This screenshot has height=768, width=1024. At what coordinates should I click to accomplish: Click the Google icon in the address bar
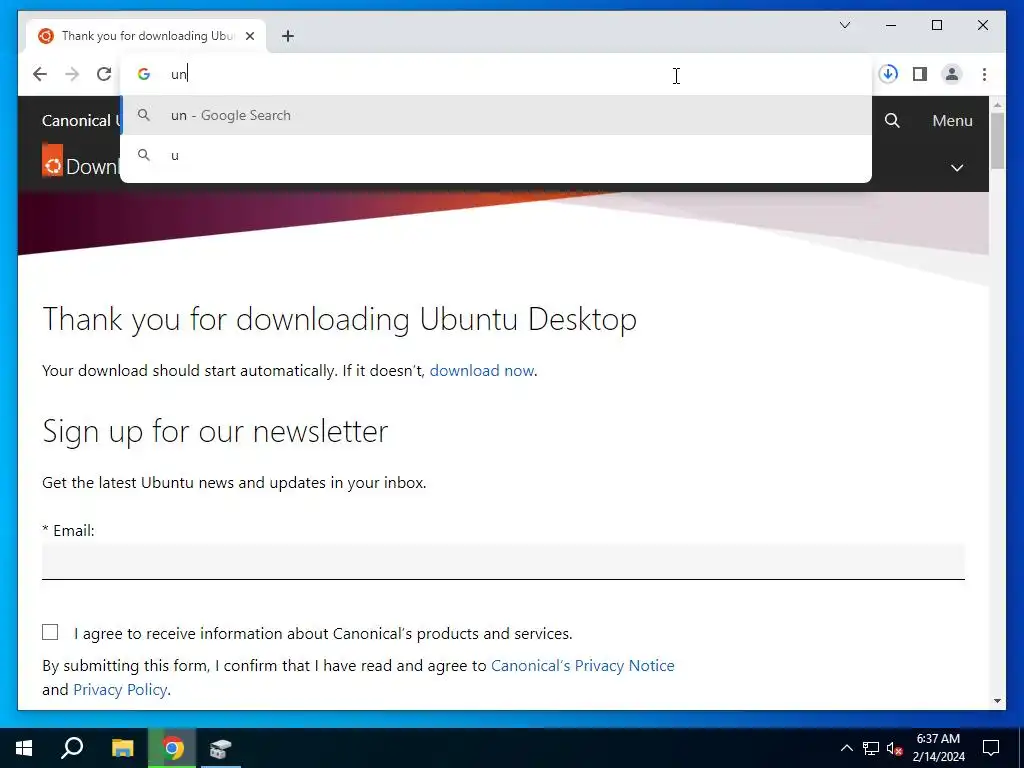point(144,74)
